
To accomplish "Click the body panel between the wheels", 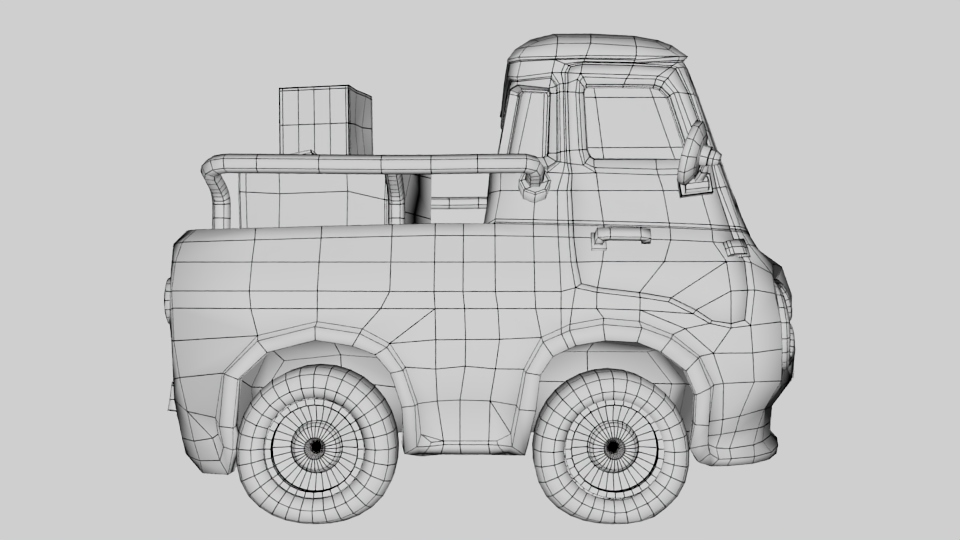I will 465,400.
